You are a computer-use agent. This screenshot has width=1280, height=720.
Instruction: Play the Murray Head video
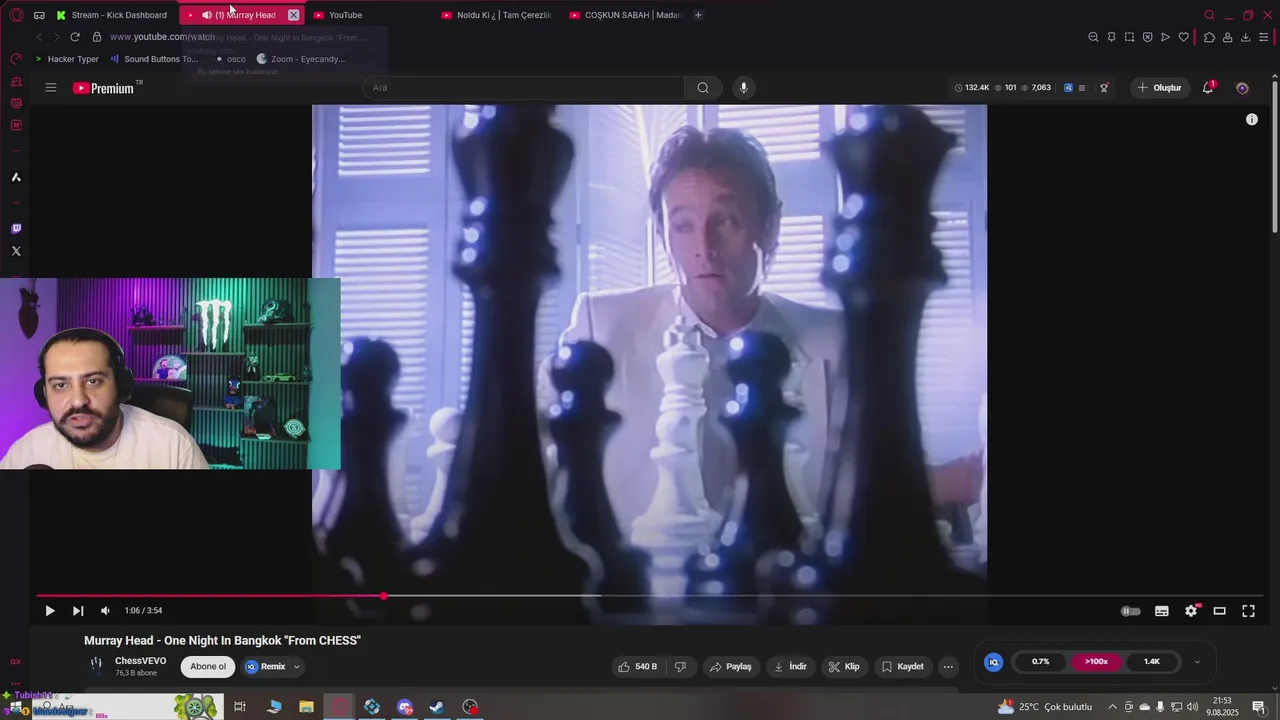(x=49, y=611)
